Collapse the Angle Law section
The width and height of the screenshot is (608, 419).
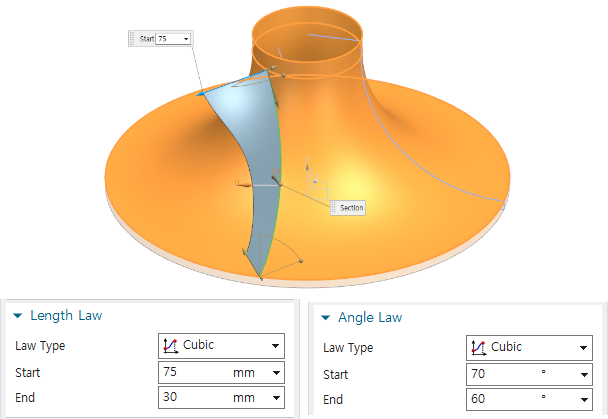pos(325,318)
